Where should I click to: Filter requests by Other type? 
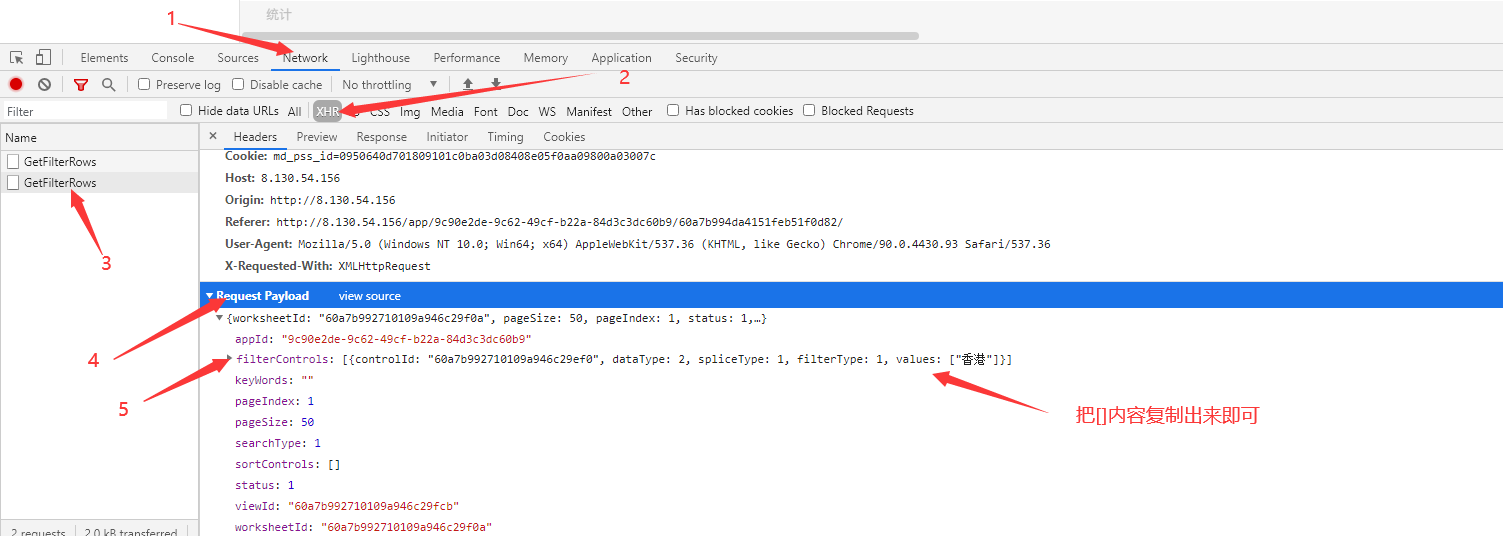click(x=637, y=112)
